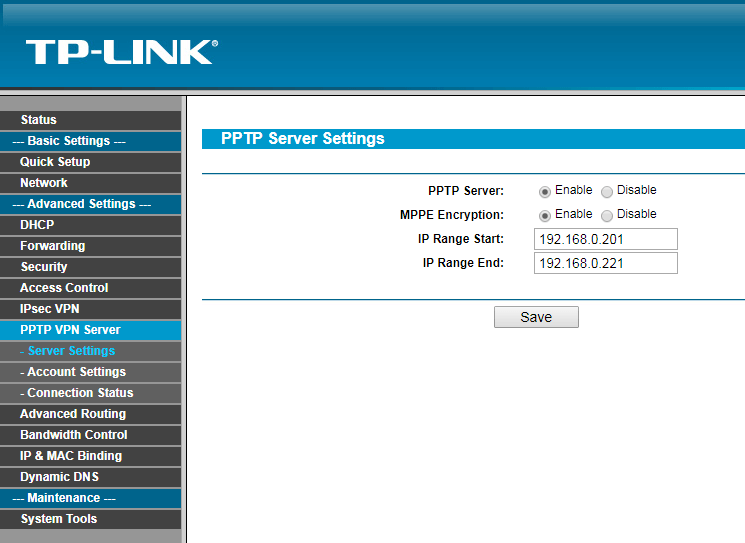Click the IP Range End field
Screen dimensions: 745x543
pos(606,263)
